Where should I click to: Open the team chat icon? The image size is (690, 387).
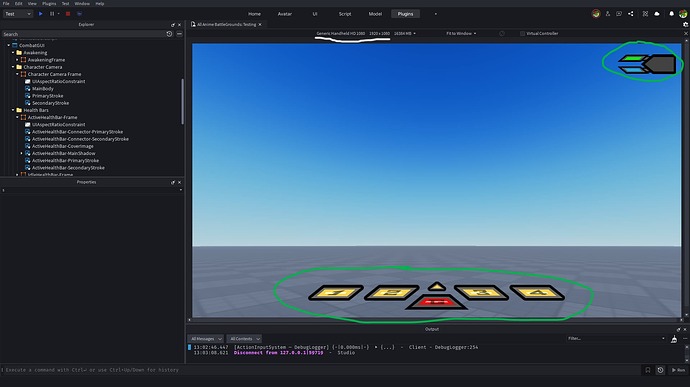619,14
